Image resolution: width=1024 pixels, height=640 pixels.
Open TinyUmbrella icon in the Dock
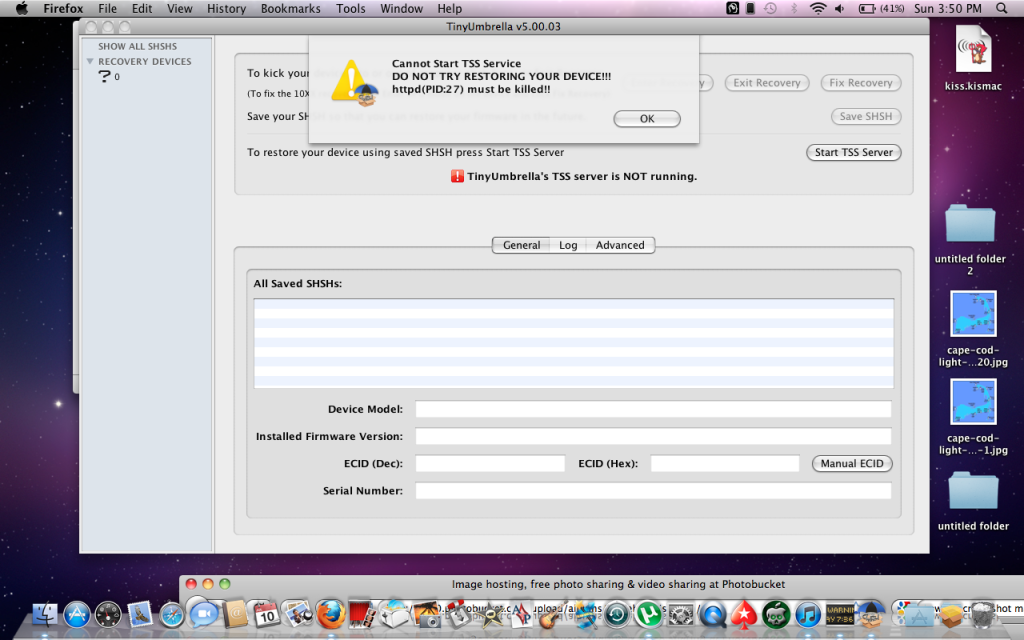871,614
